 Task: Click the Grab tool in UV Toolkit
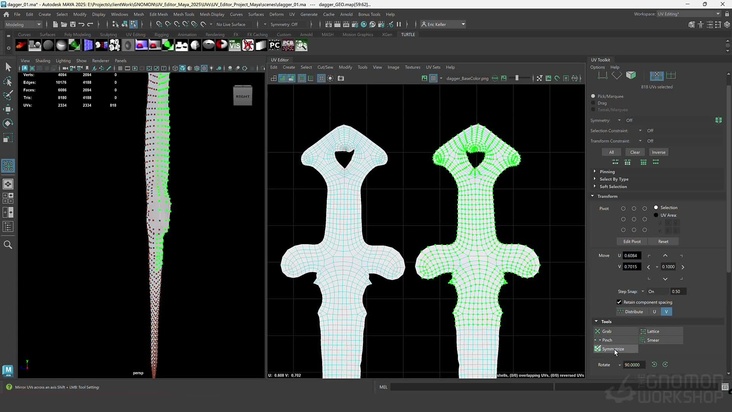click(616, 331)
